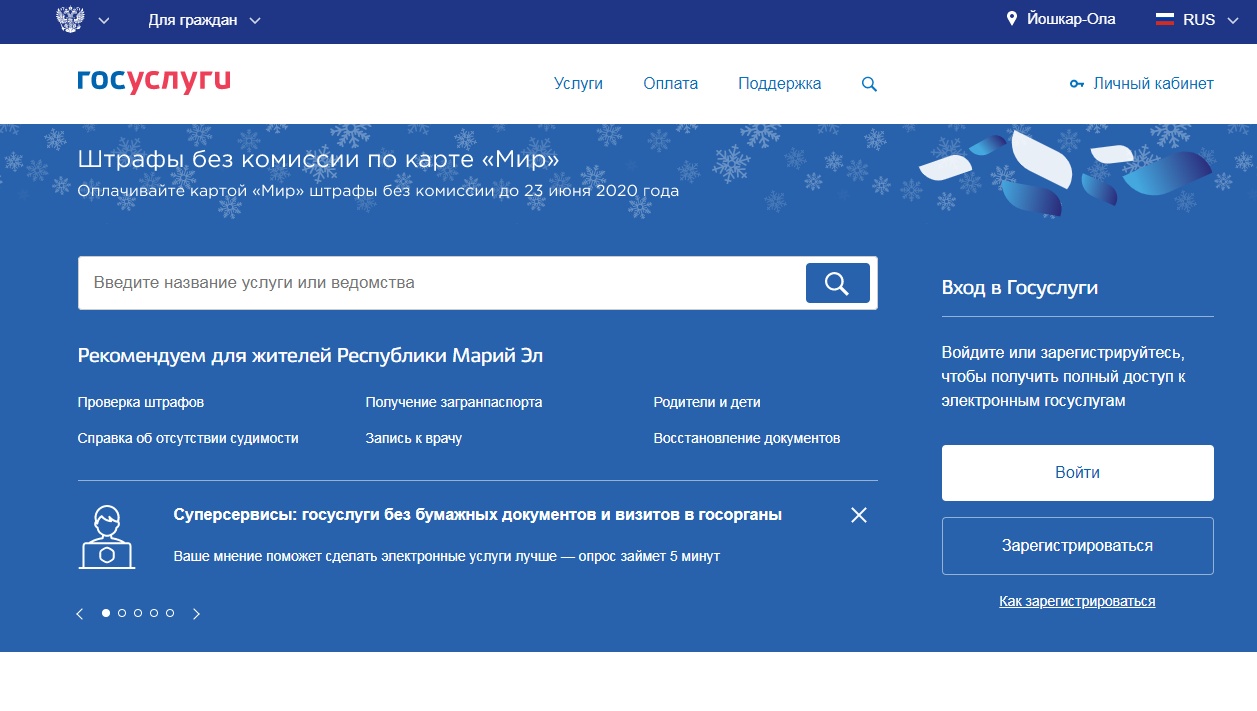1257x711 pixels.
Task: Select the last carousel dot
Action: tap(170, 613)
